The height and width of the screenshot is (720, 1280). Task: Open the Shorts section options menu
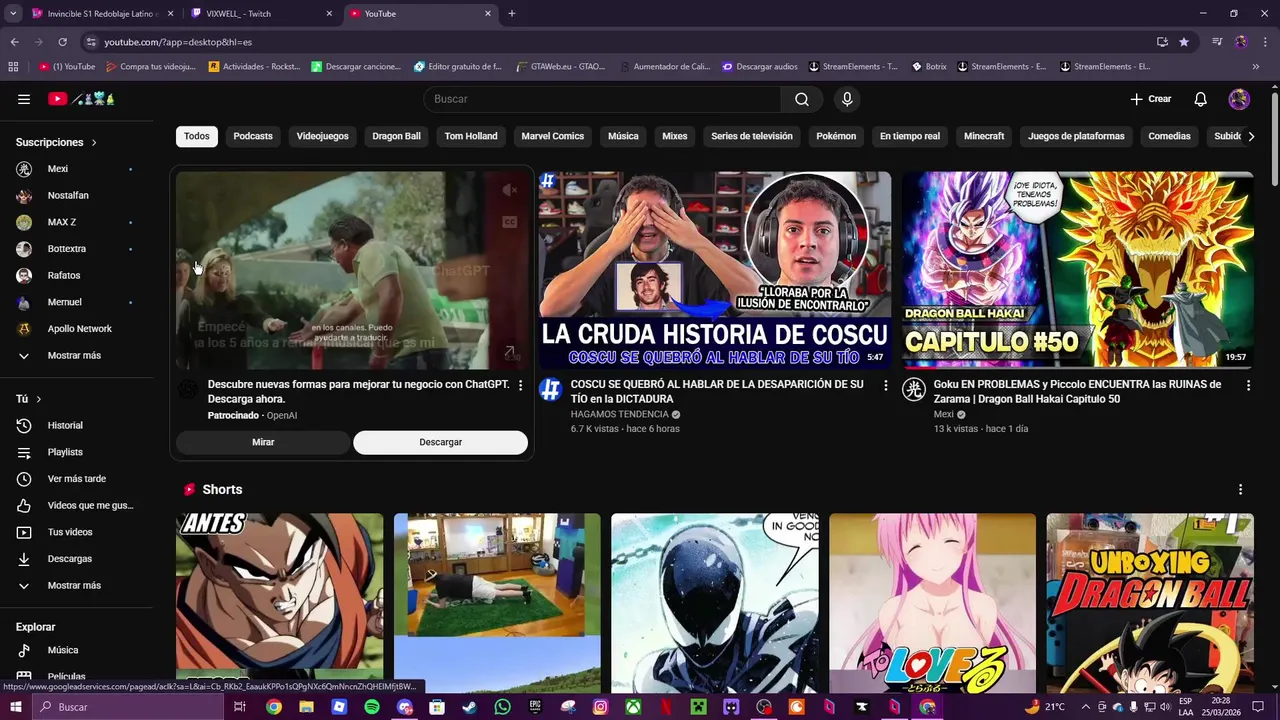pos(1240,490)
